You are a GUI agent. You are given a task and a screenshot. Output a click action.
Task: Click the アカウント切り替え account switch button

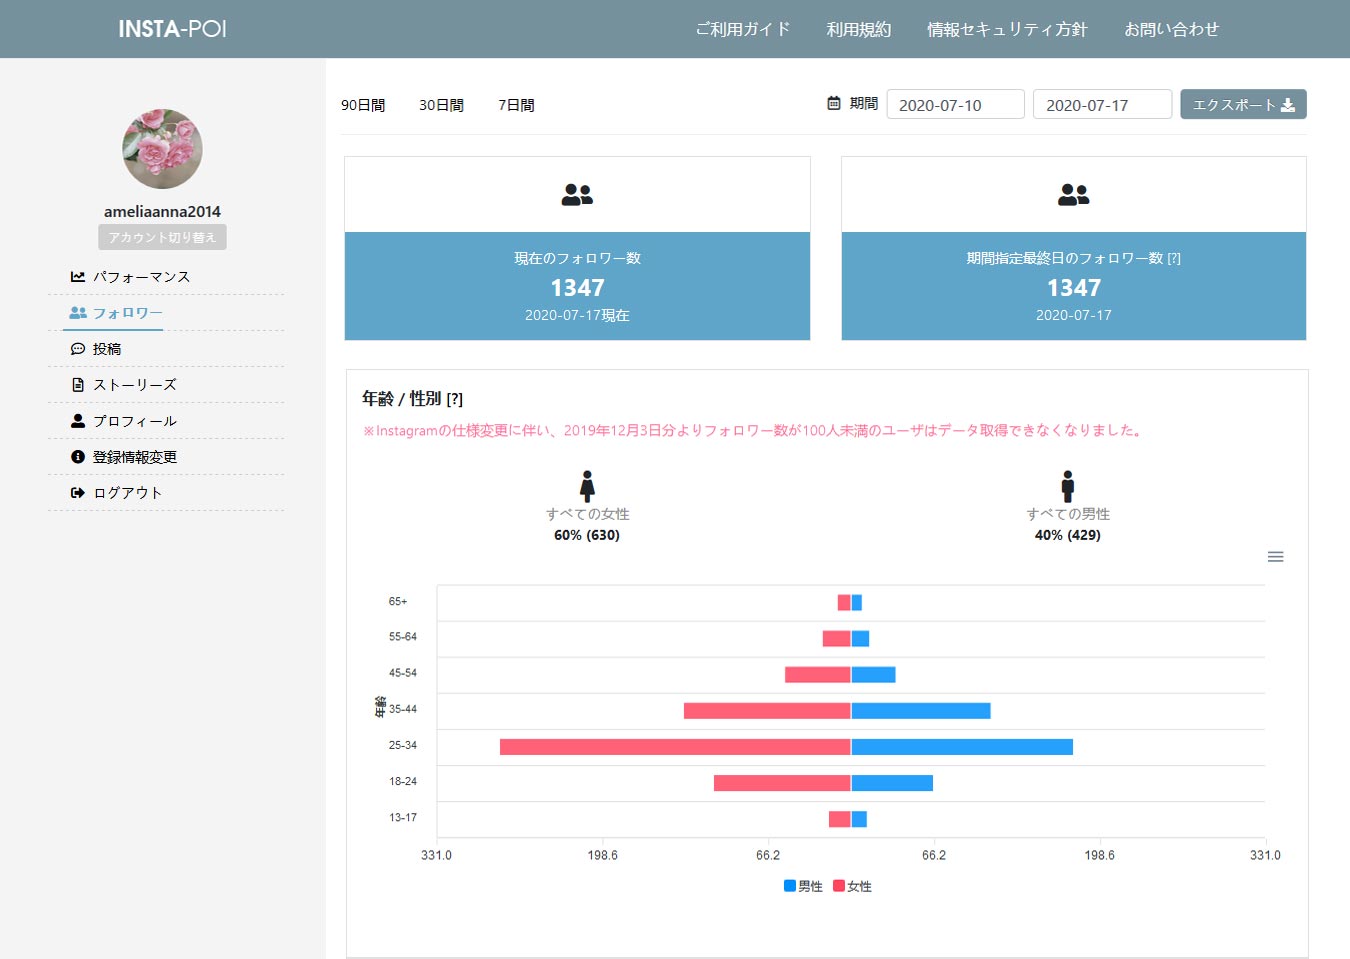tap(162, 237)
